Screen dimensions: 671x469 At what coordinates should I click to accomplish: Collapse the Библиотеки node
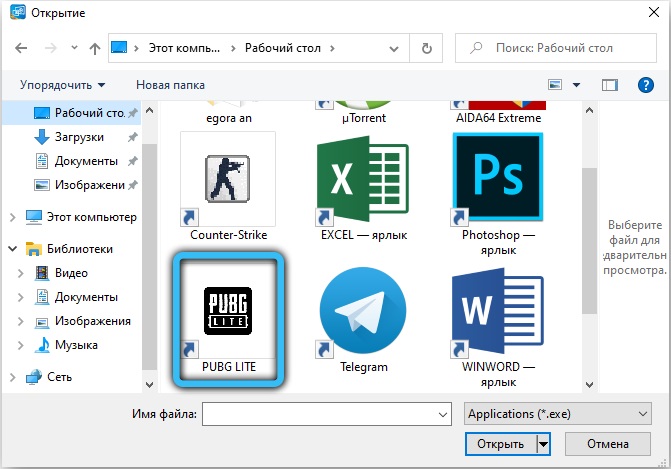[x=12, y=249]
